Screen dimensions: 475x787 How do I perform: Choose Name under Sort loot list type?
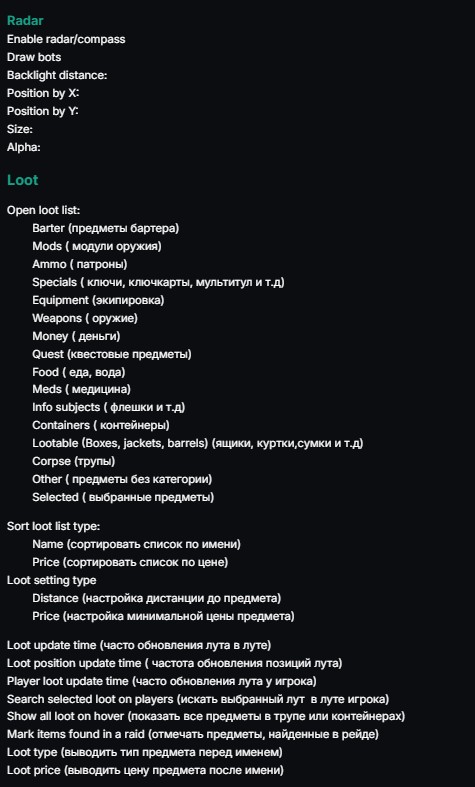(137, 544)
